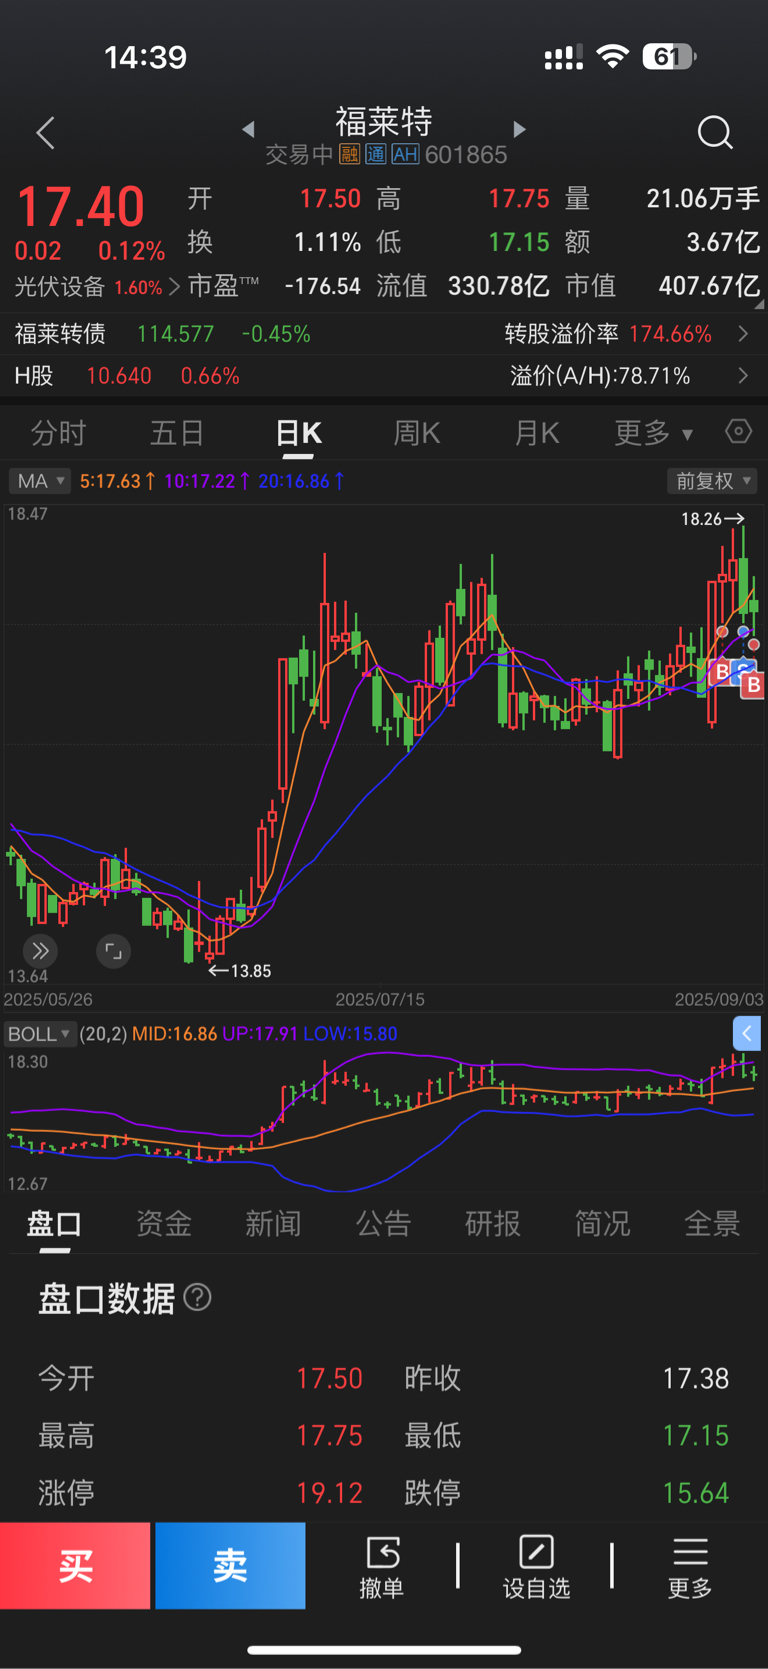Open H股 quote link
The width and height of the screenshot is (768, 1669).
pyautogui.click(x=34, y=376)
